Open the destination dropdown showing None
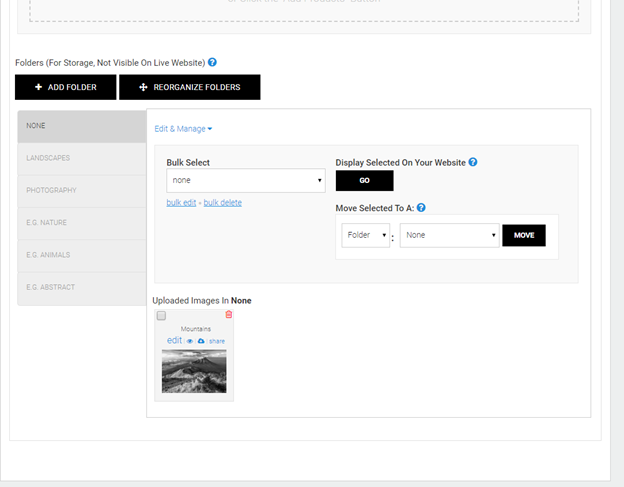 click(448, 236)
